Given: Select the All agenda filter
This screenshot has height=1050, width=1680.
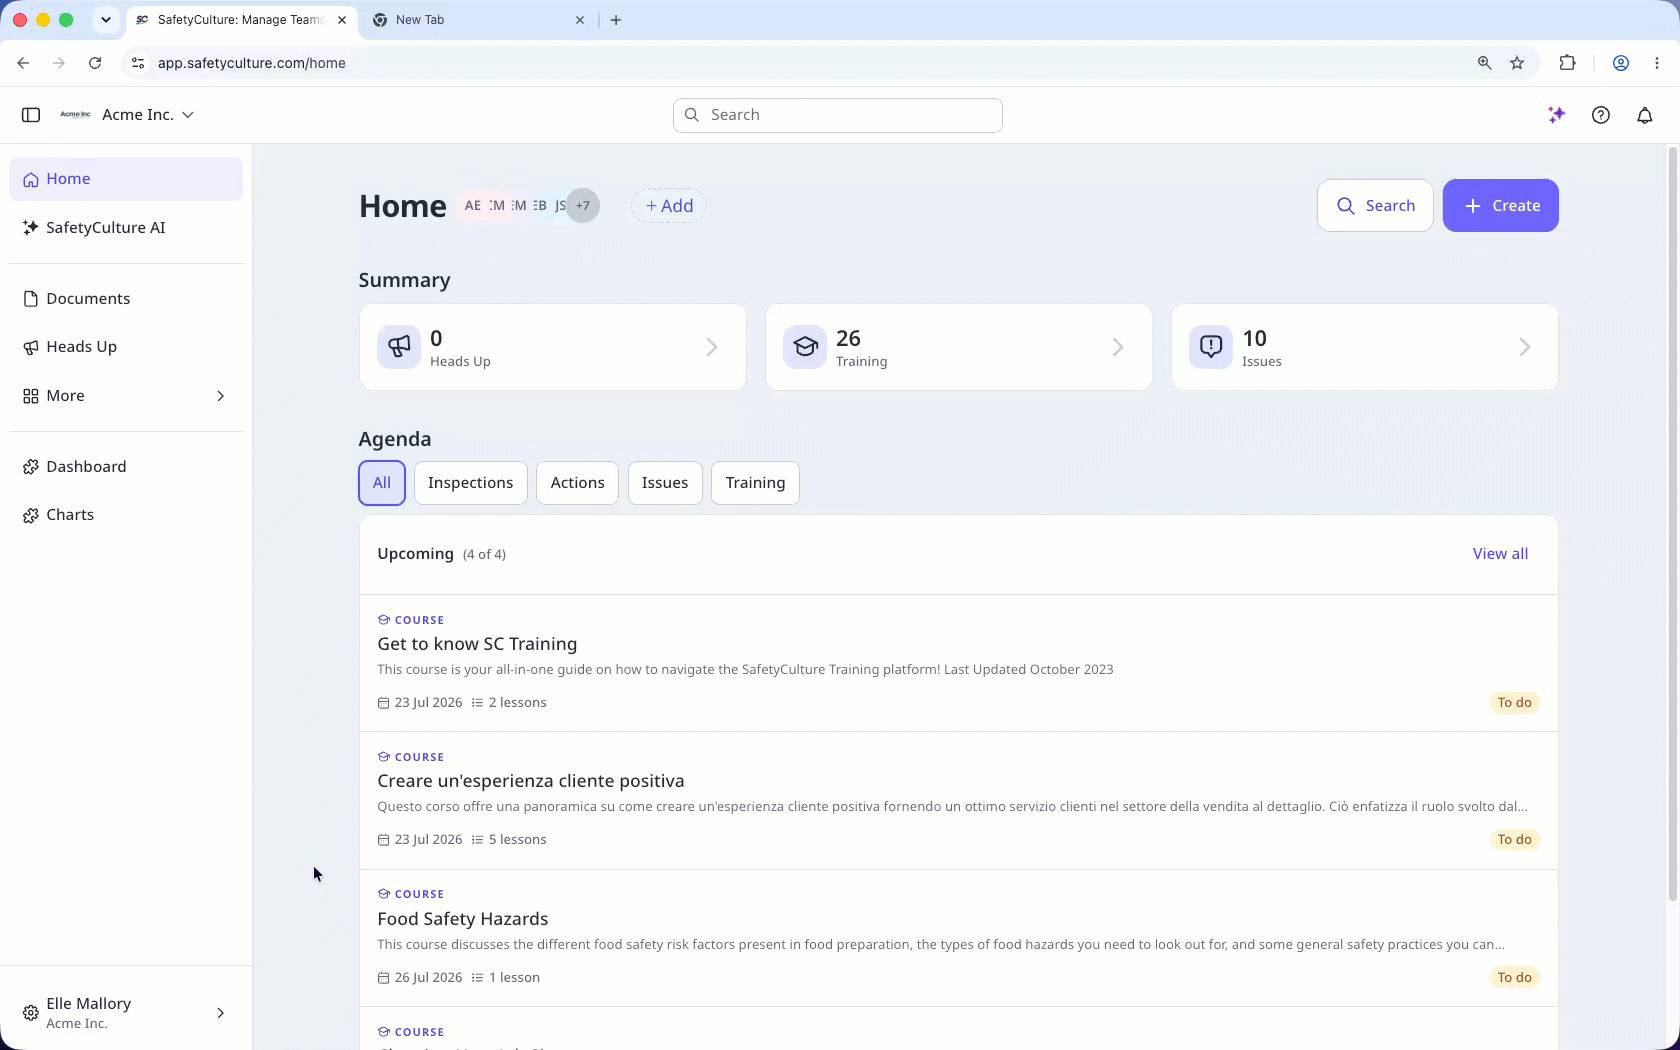Looking at the screenshot, I should click(x=382, y=483).
